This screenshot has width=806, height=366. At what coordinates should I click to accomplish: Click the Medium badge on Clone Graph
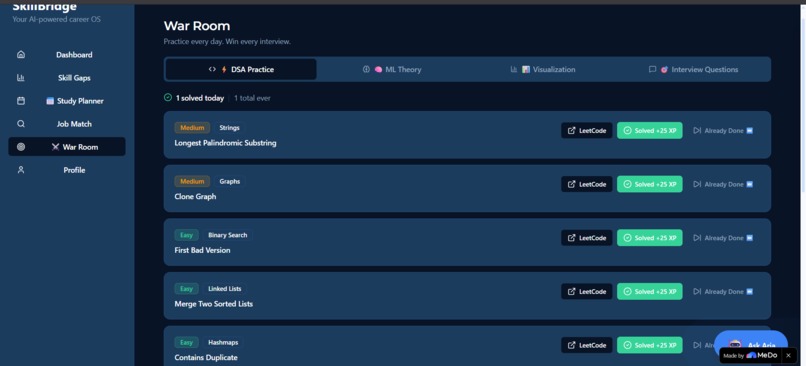pos(192,181)
